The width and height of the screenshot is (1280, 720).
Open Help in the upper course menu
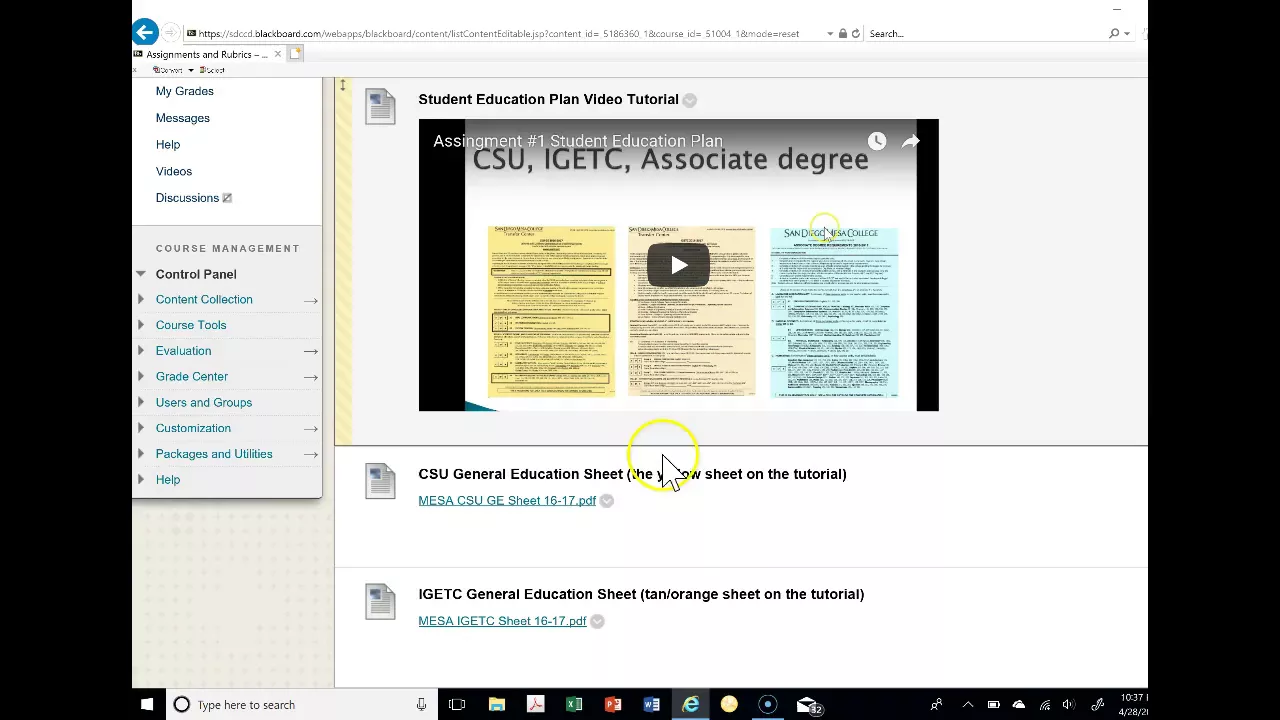[168, 145]
